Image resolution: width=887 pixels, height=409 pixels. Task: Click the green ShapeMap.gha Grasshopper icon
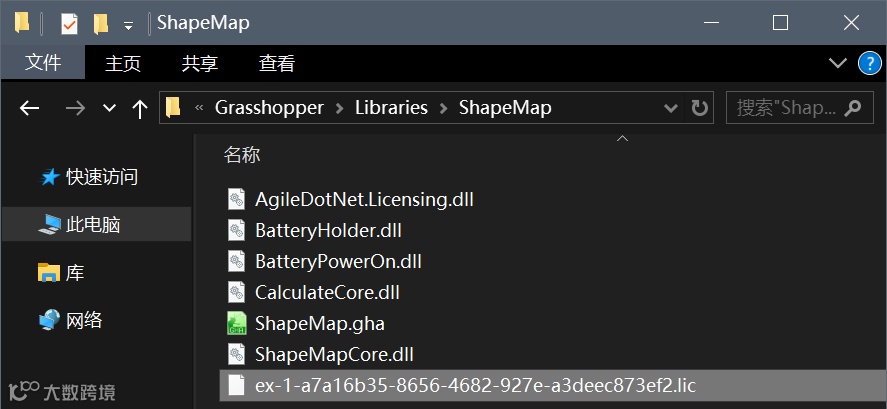coord(236,324)
